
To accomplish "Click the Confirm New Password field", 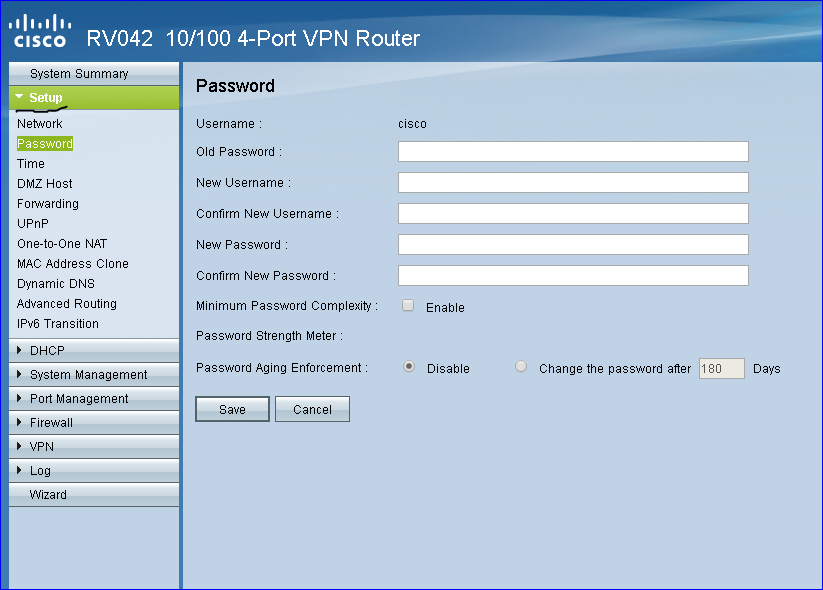I will [x=573, y=276].
